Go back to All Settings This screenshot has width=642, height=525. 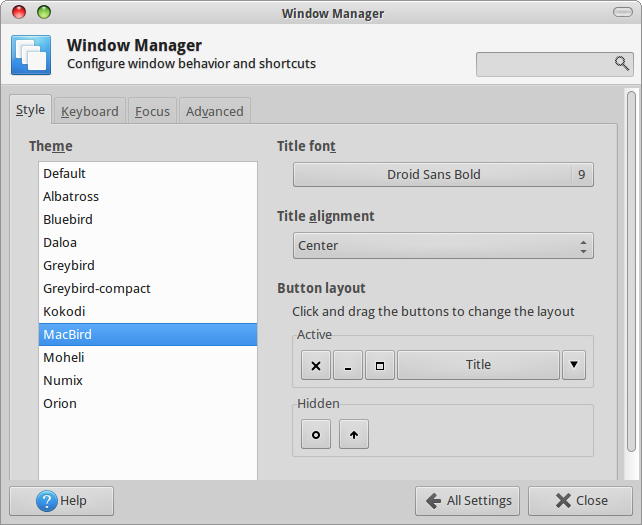click(467, 501)
